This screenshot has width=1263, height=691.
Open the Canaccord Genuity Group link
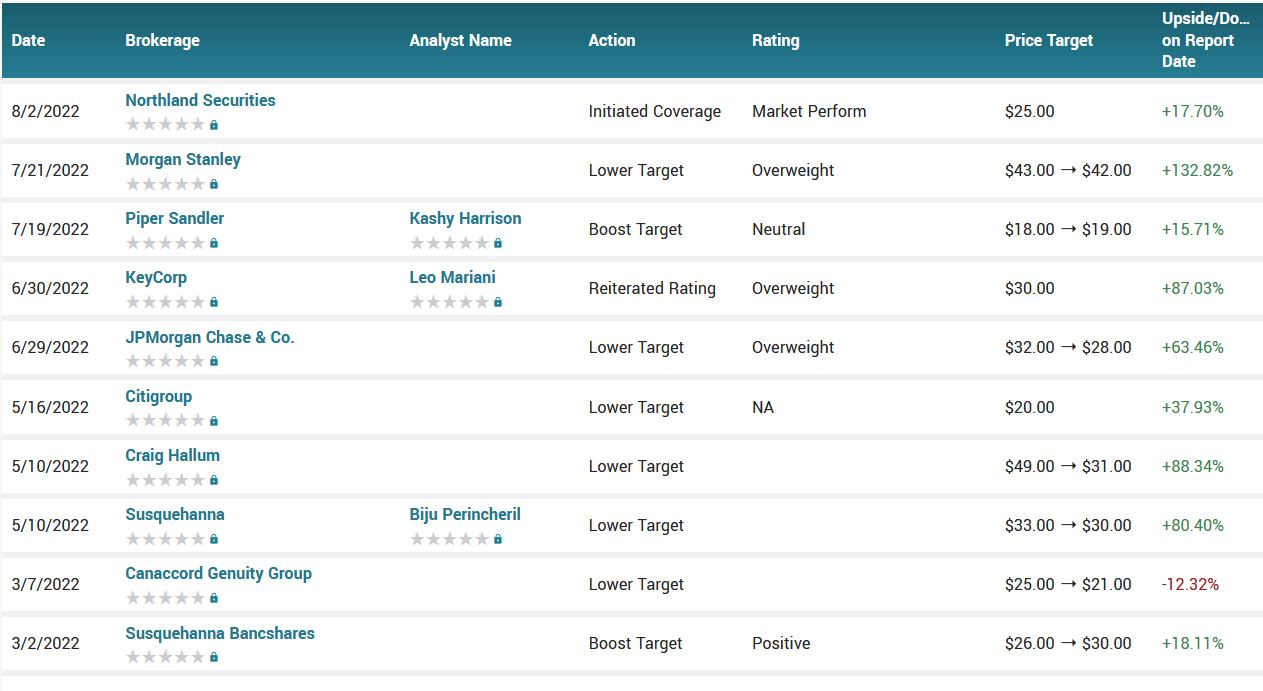tap(219, 573)
